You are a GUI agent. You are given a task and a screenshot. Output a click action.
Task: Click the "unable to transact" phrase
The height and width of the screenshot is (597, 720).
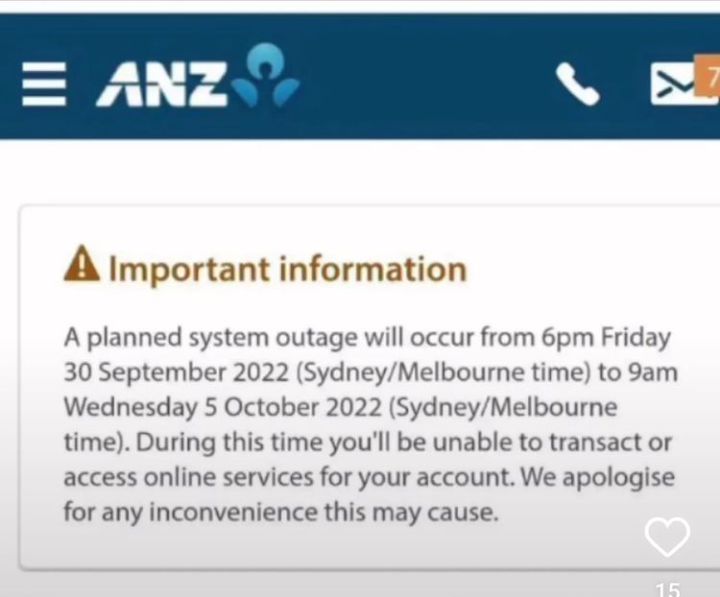tap(536, 442)
